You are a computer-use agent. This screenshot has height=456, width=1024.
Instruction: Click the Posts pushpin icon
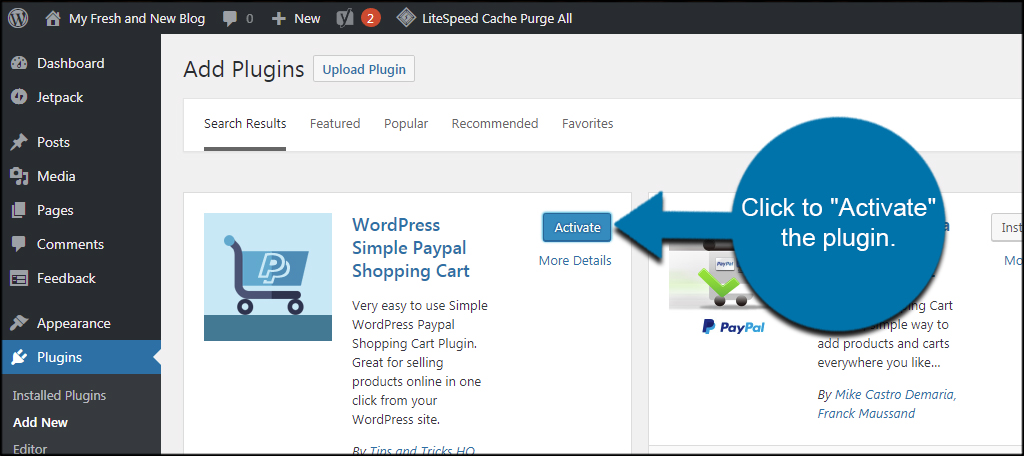click(19, 142)
